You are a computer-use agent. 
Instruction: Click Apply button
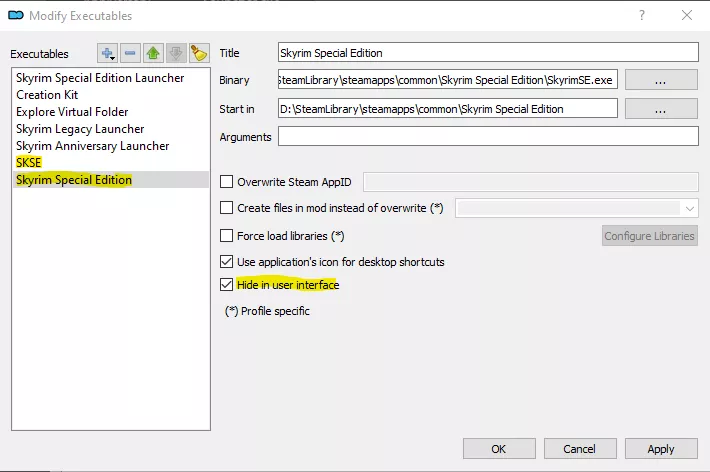661,449
